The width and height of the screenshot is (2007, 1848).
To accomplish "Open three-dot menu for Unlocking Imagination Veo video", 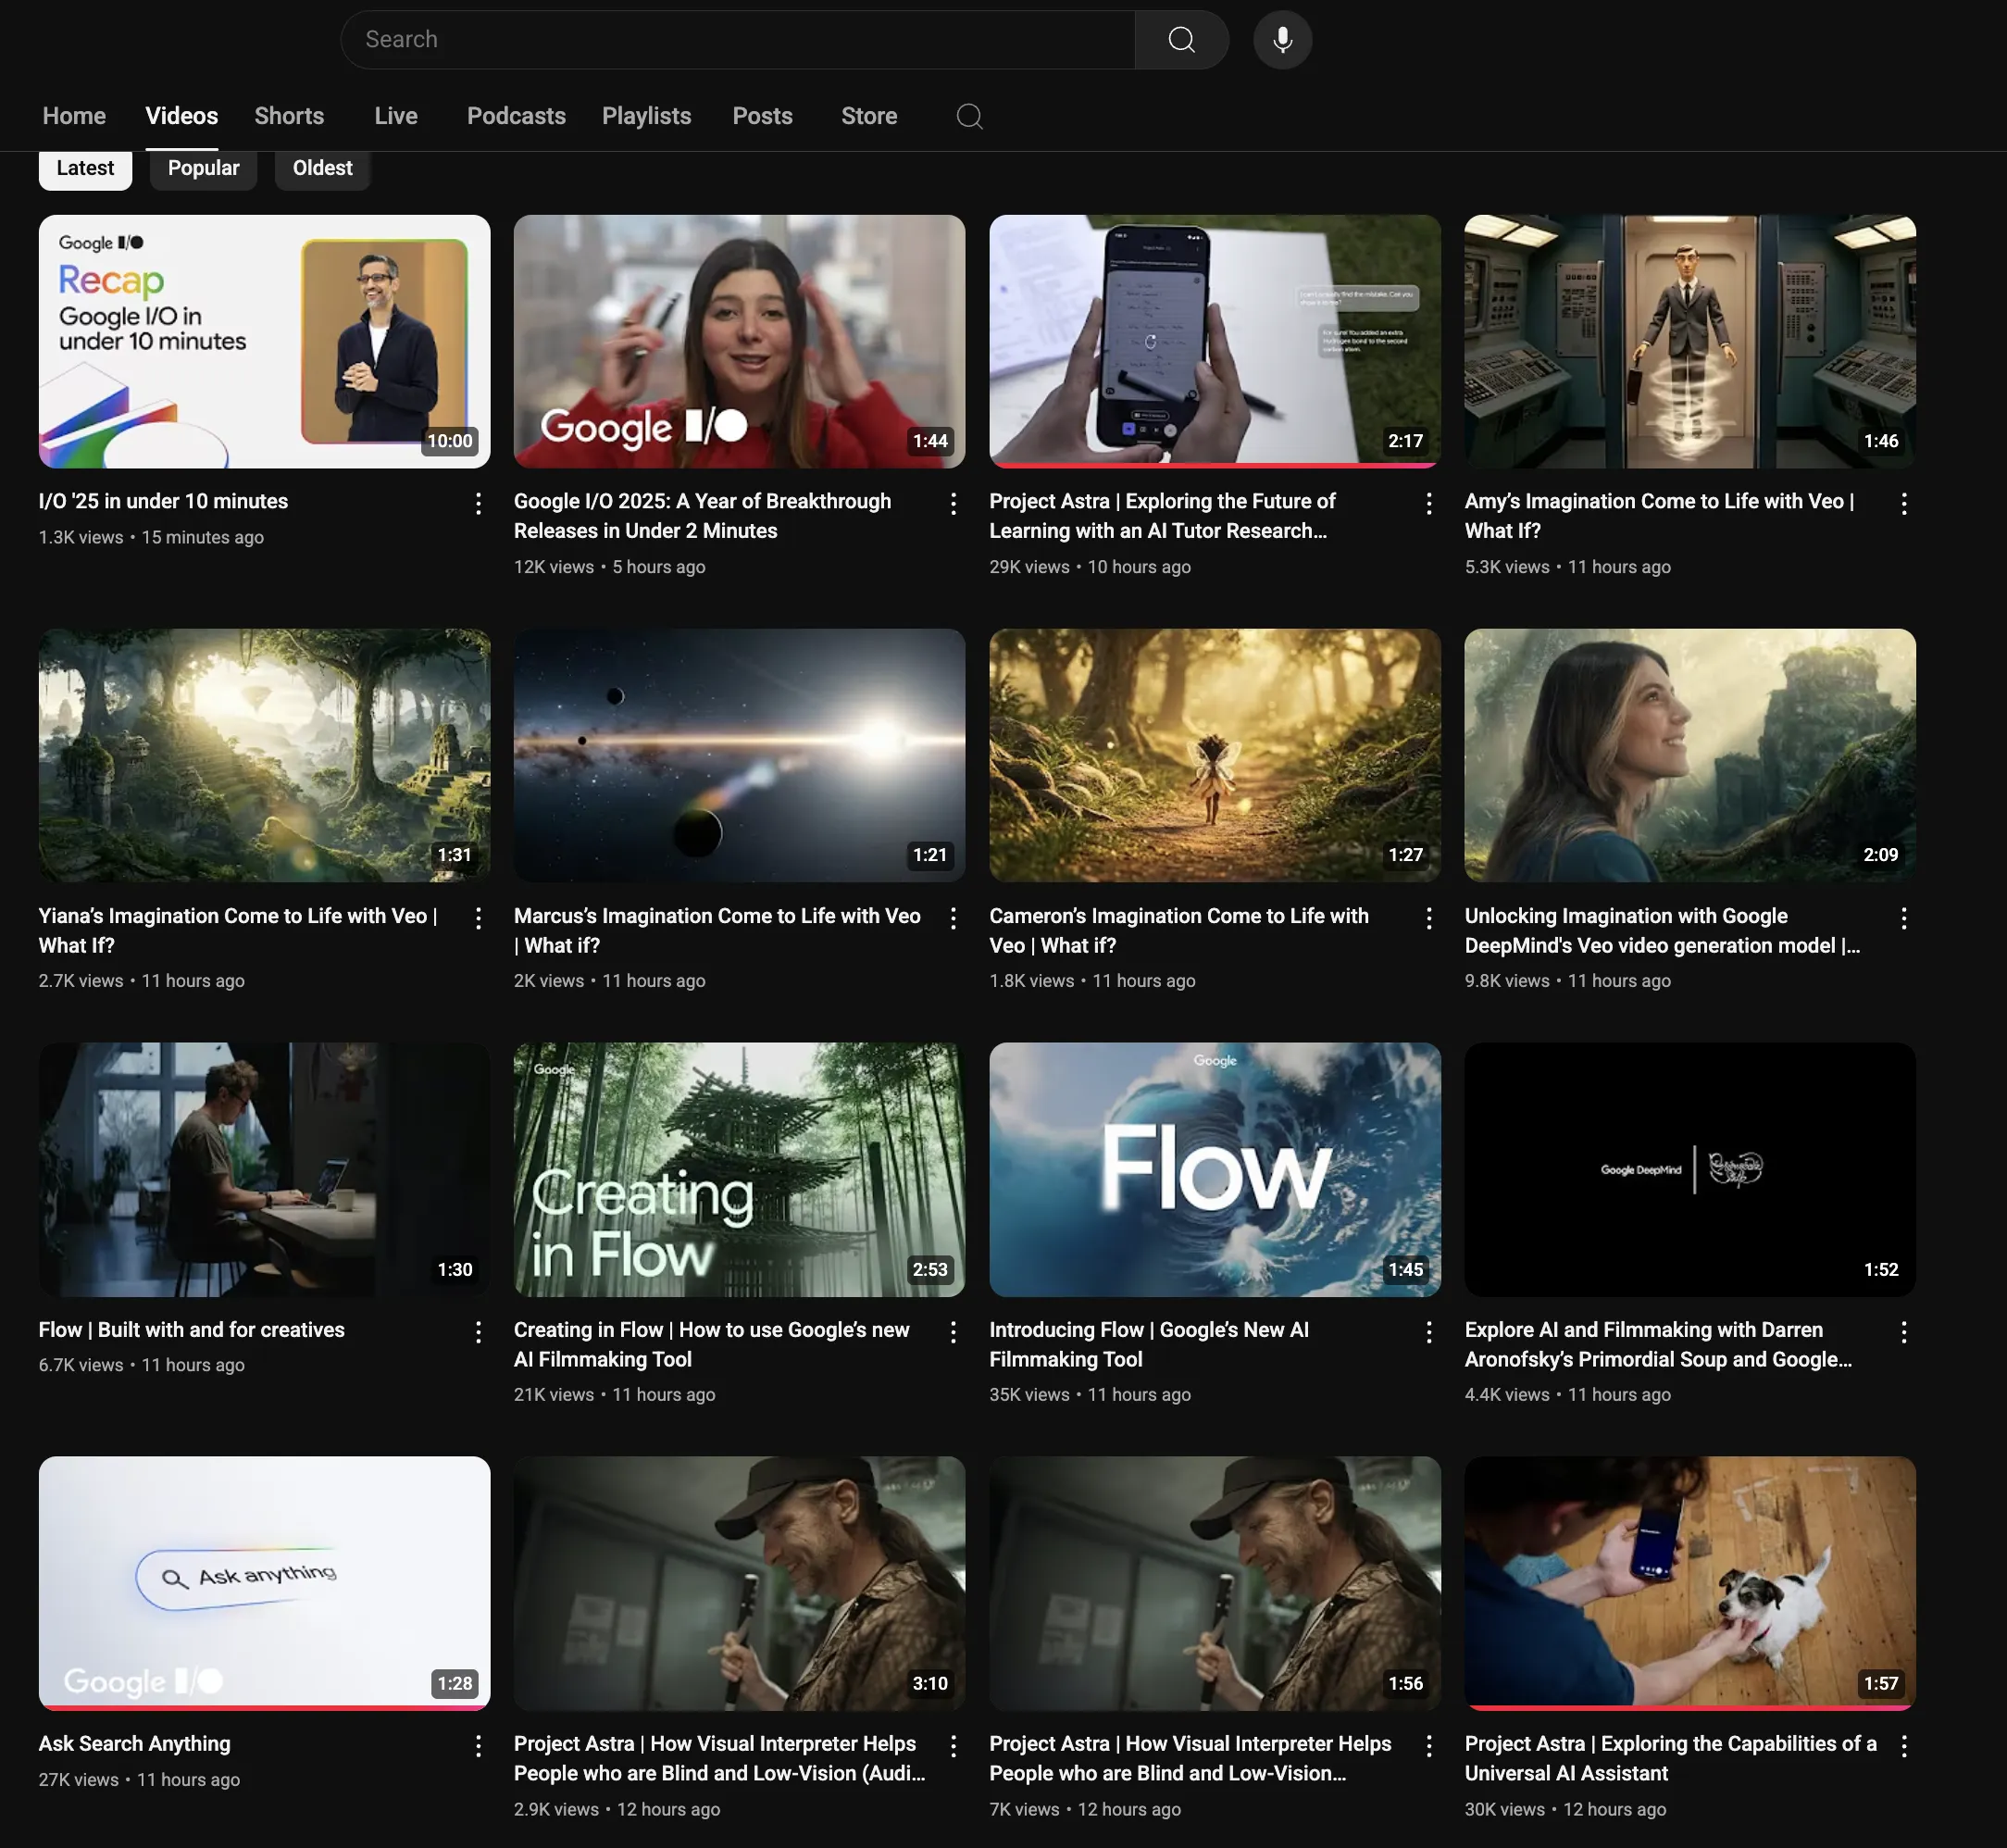I will 1904,917.
